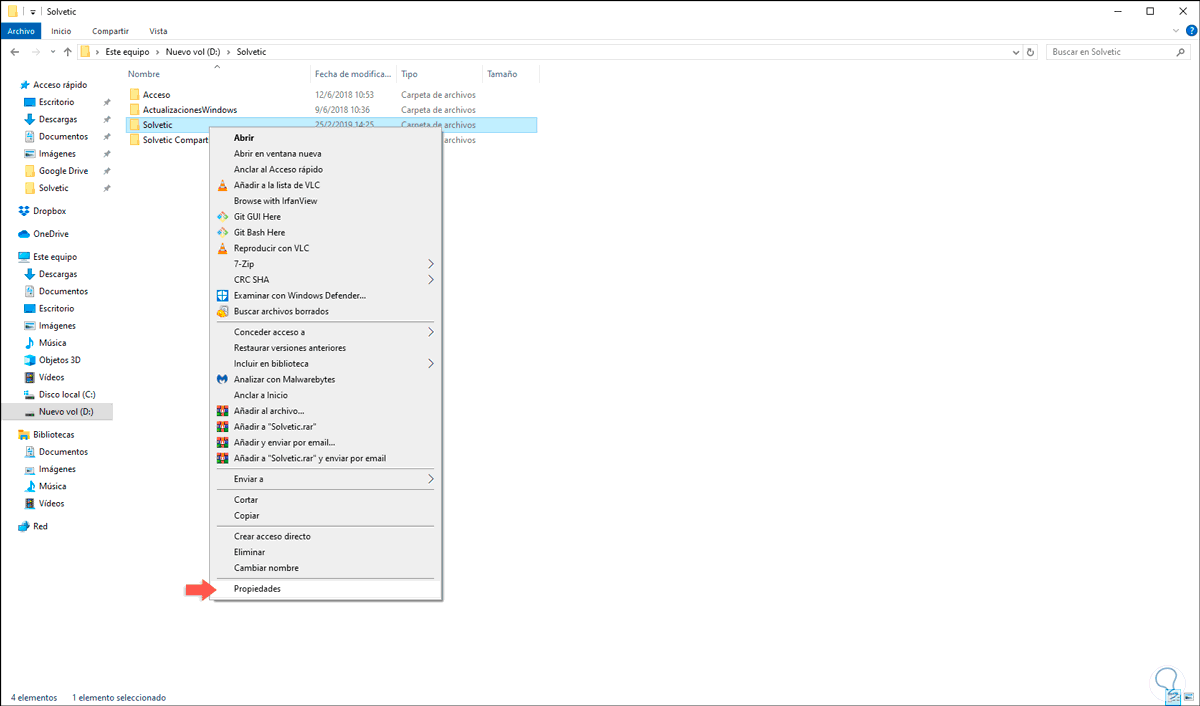Screen dimensions: 1200x706
Task: Open Google Drive quick access folder
Action: [x=63, y=171]
